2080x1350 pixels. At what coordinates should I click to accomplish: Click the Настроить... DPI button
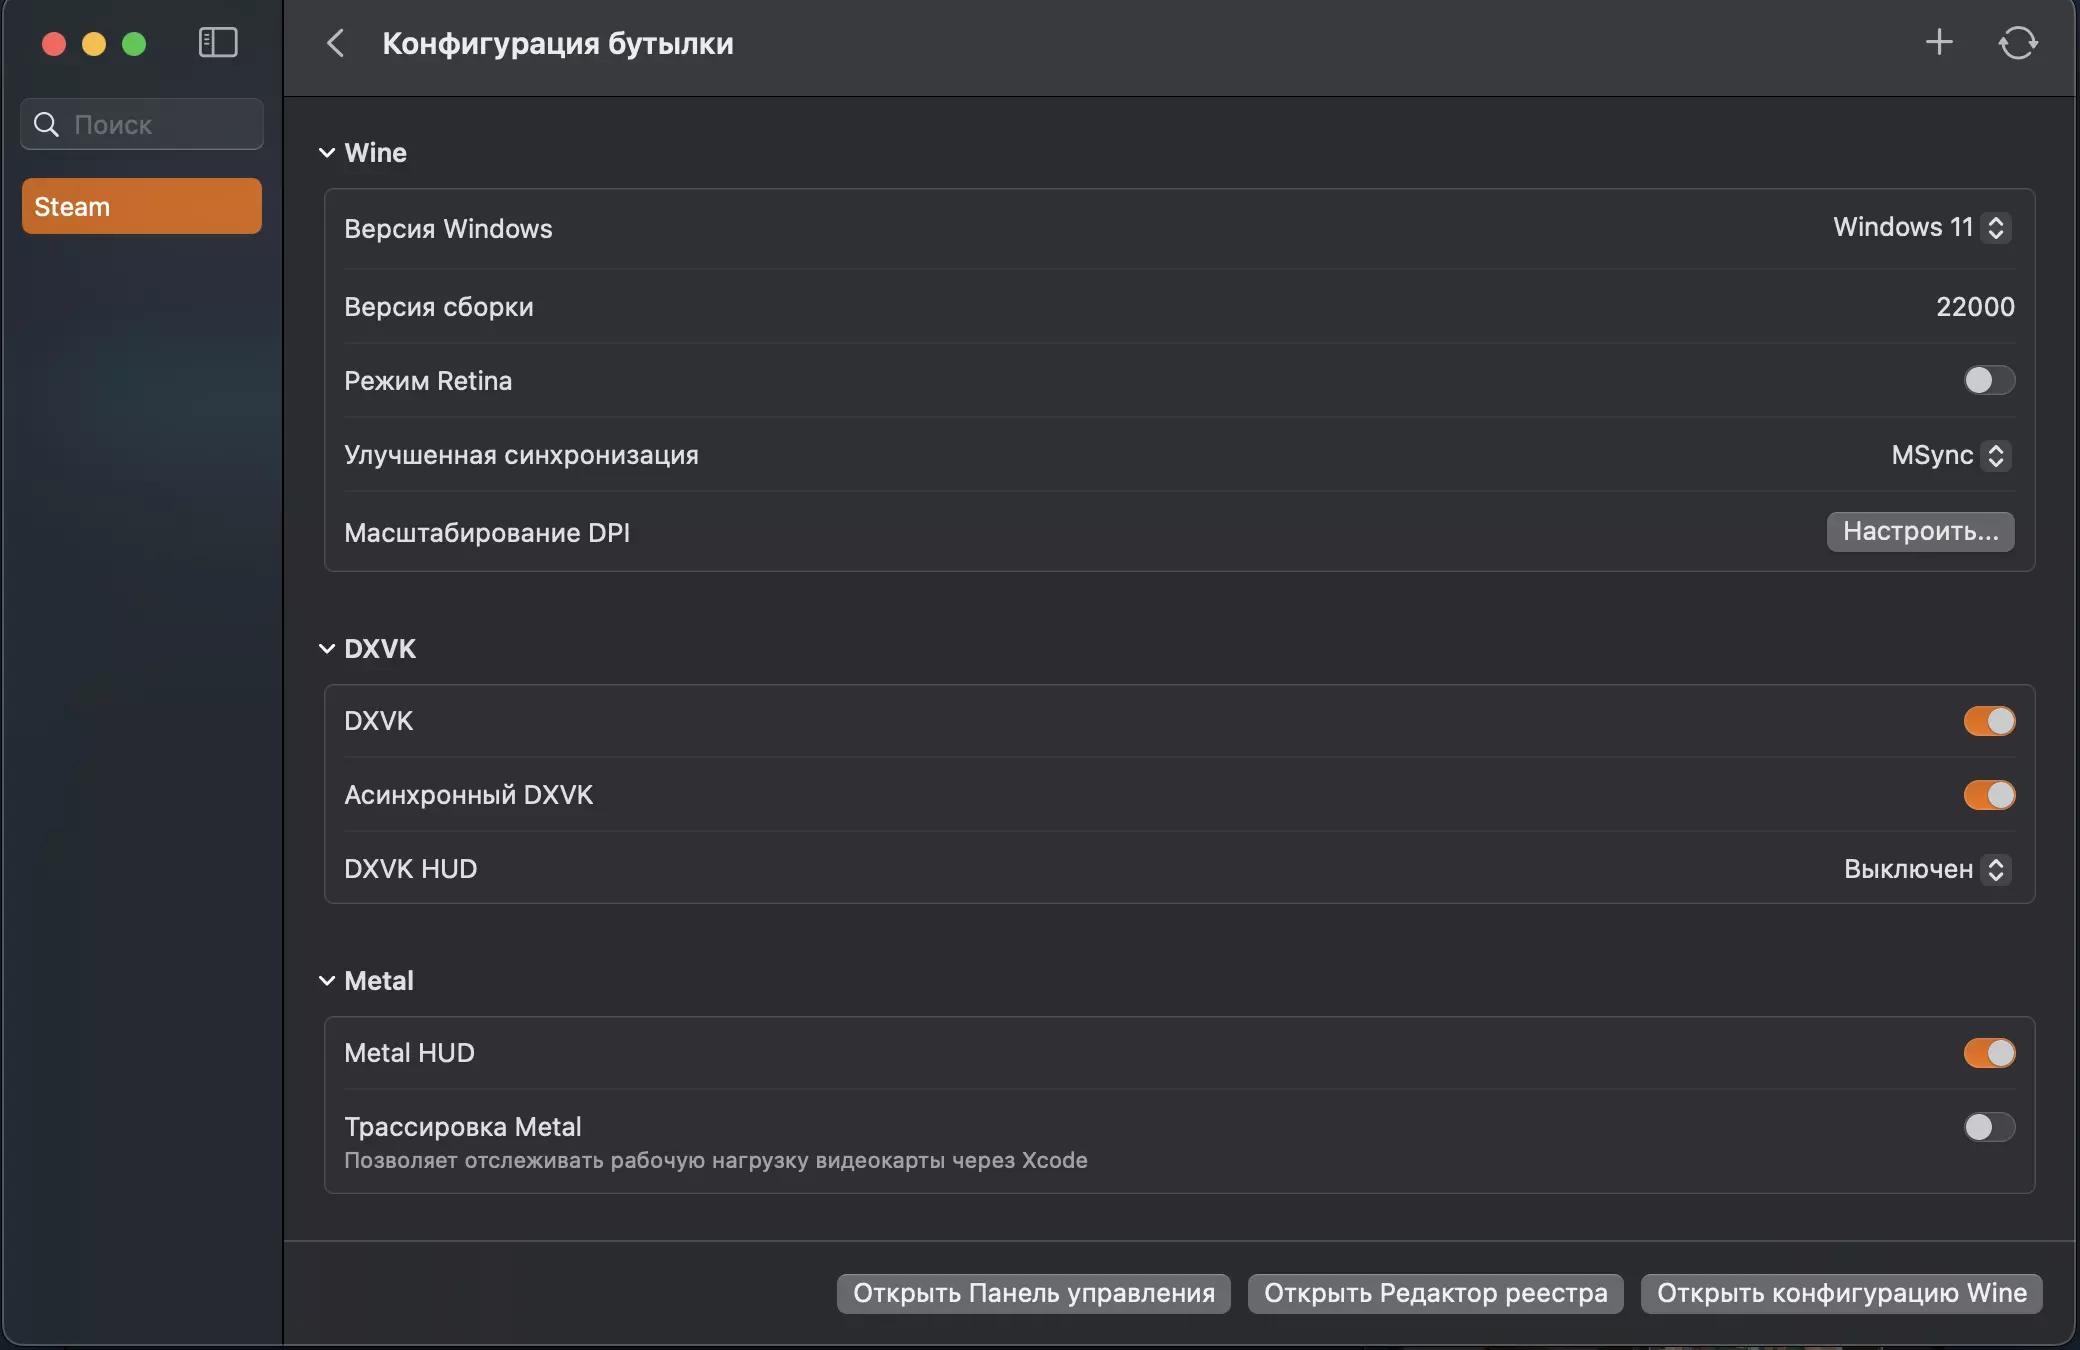click(1920, 532)
